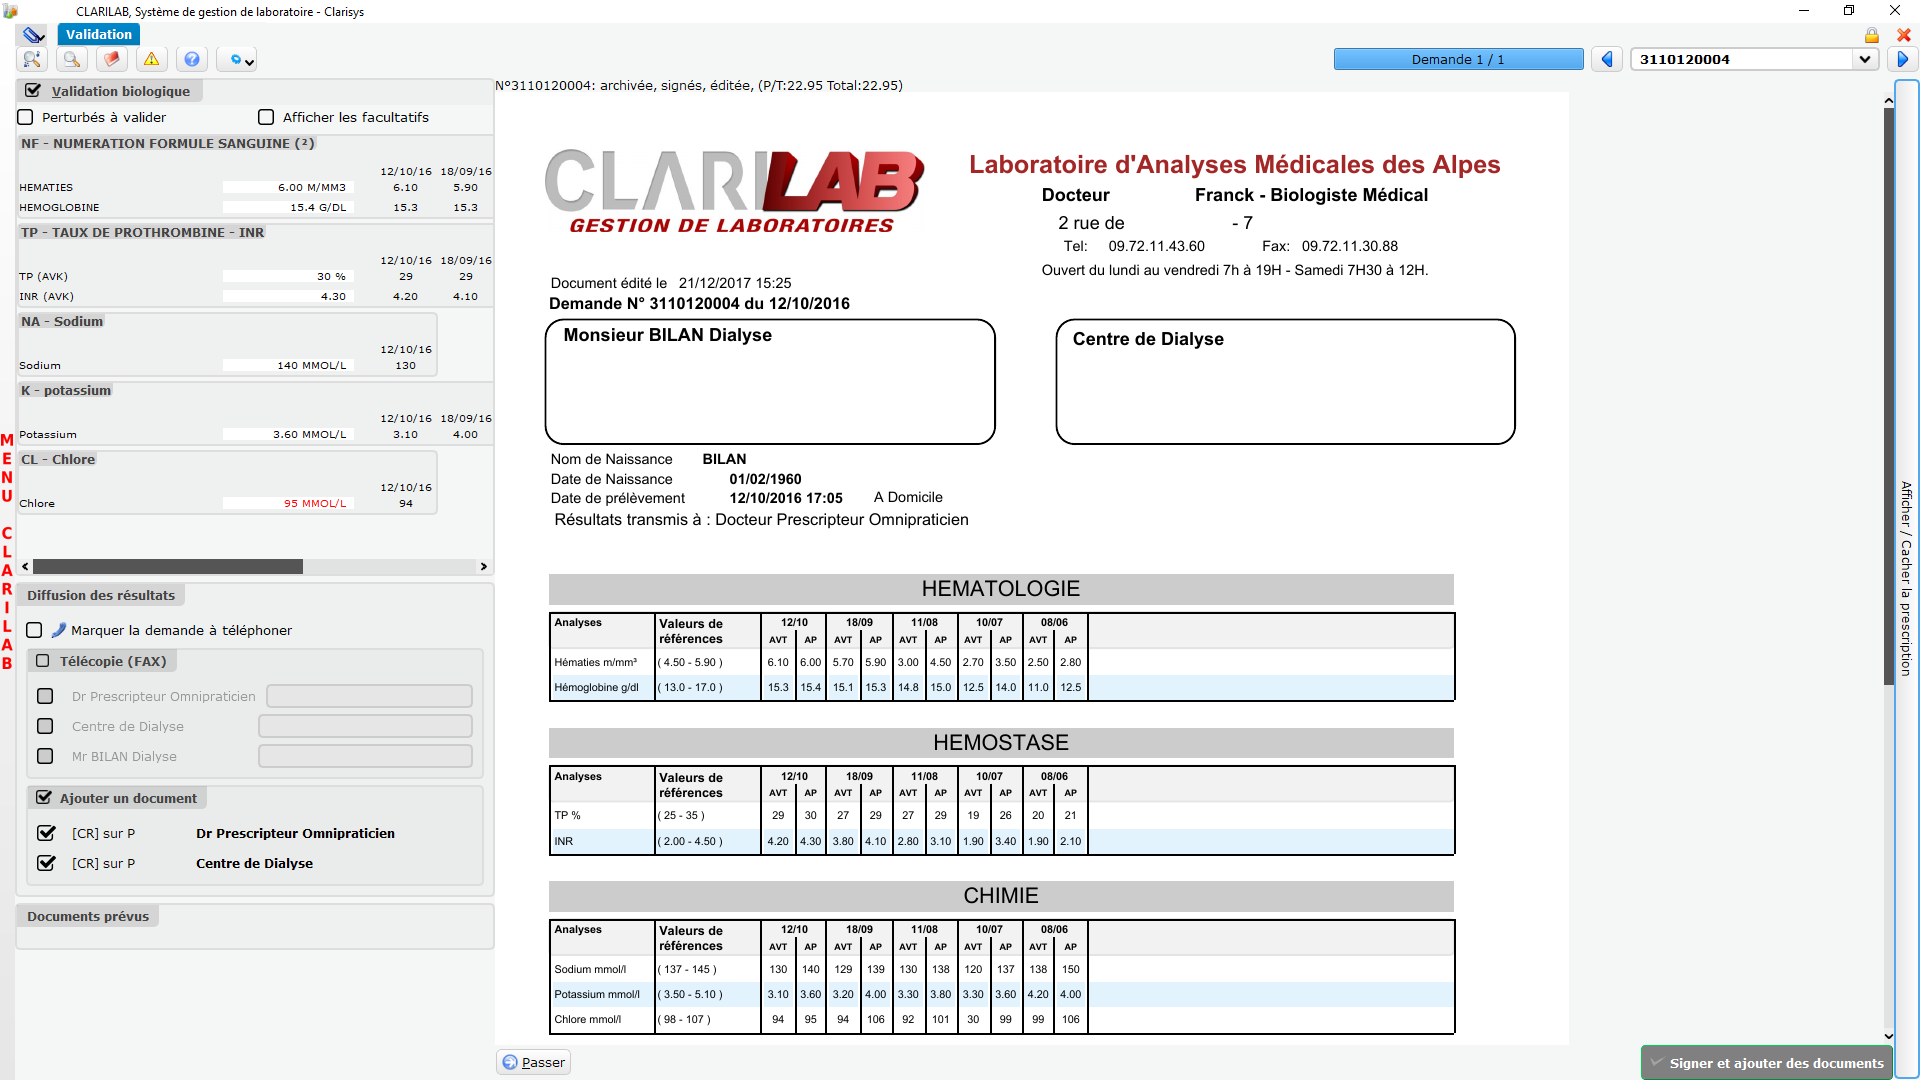Viewport: 1920px width, 1080px height.
Task: Click Signer et ajouter des documents
Action: [x=1767, y=1063]
